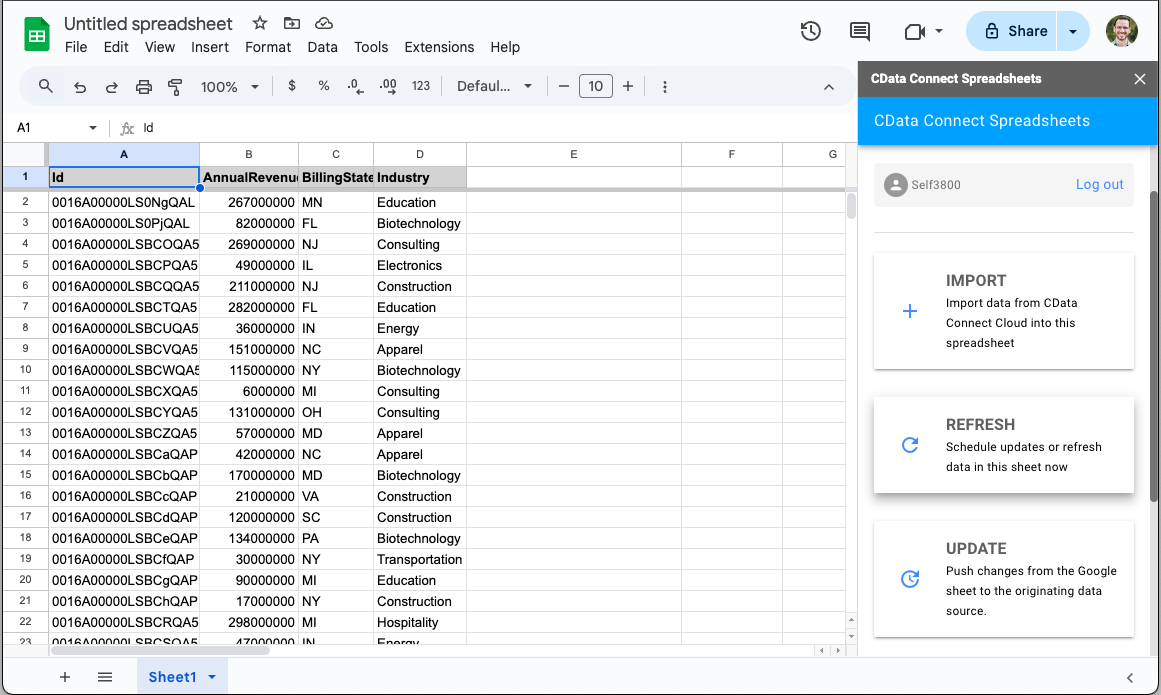Image resolution: width=1161 pixels, height=695 pixels.
Task: Click the REFRESH card button
Action: [1003, 445]
